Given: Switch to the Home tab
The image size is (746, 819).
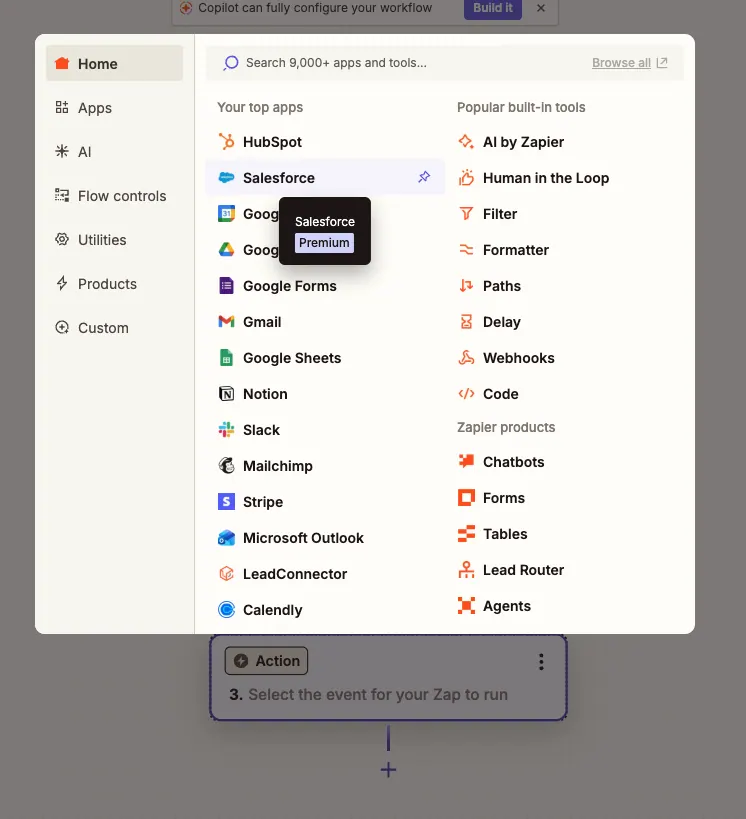Looking at the screenshot, I should tap(114, 63).
